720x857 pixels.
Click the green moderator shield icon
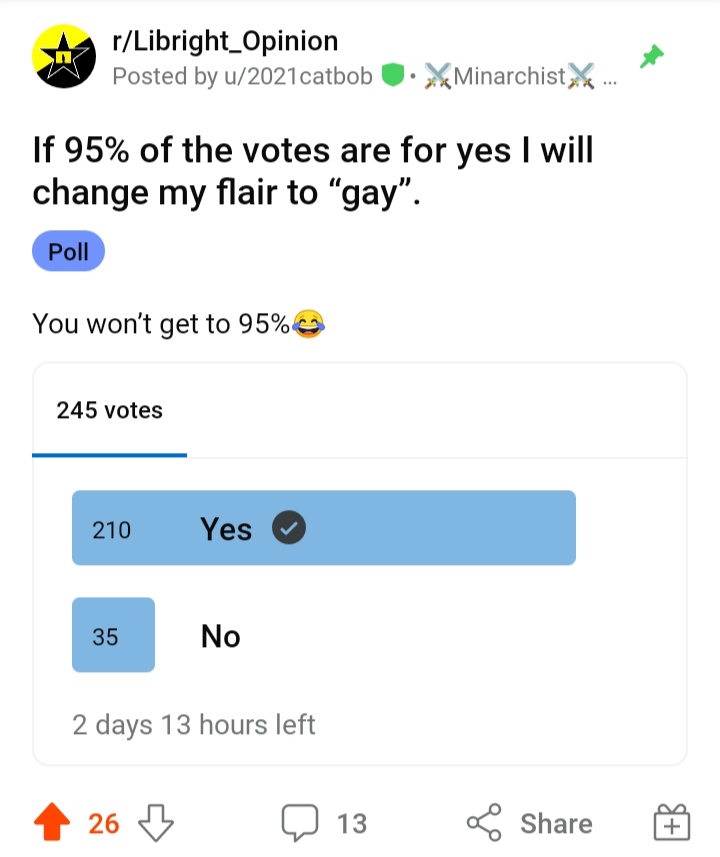click(394, 76)
